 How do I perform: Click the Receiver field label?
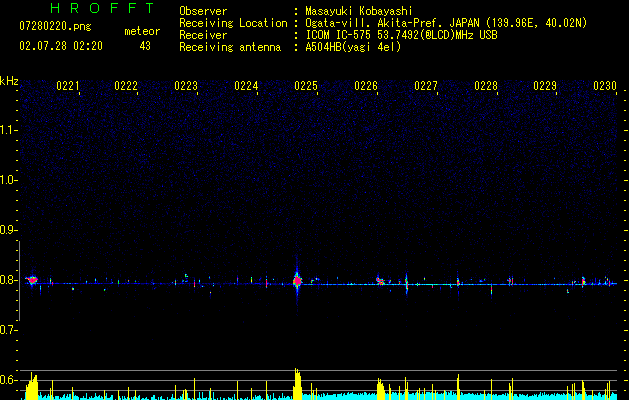pyautogui.click(x=203, y=35)
